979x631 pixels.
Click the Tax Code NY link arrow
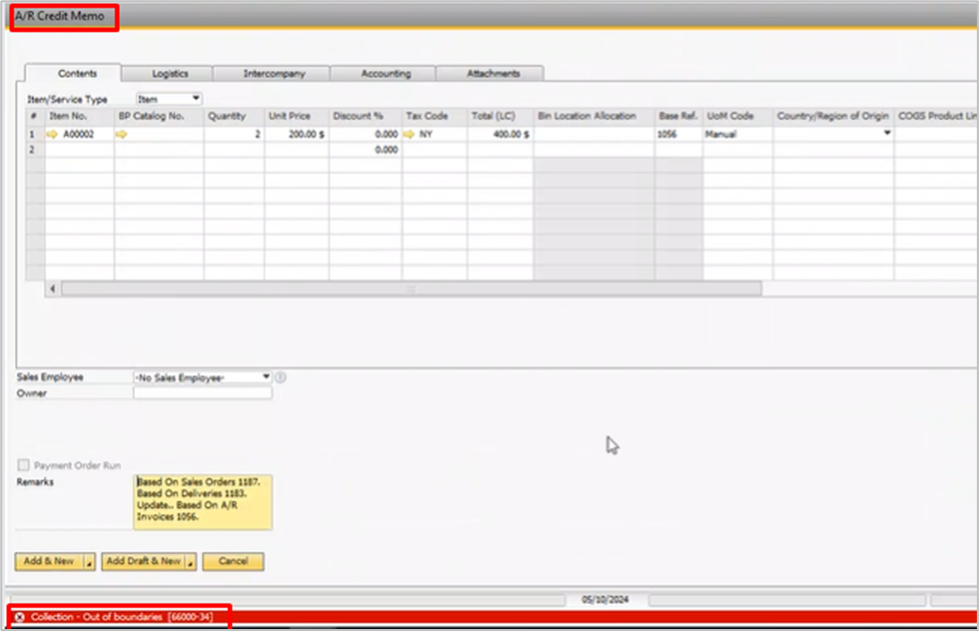409,134
